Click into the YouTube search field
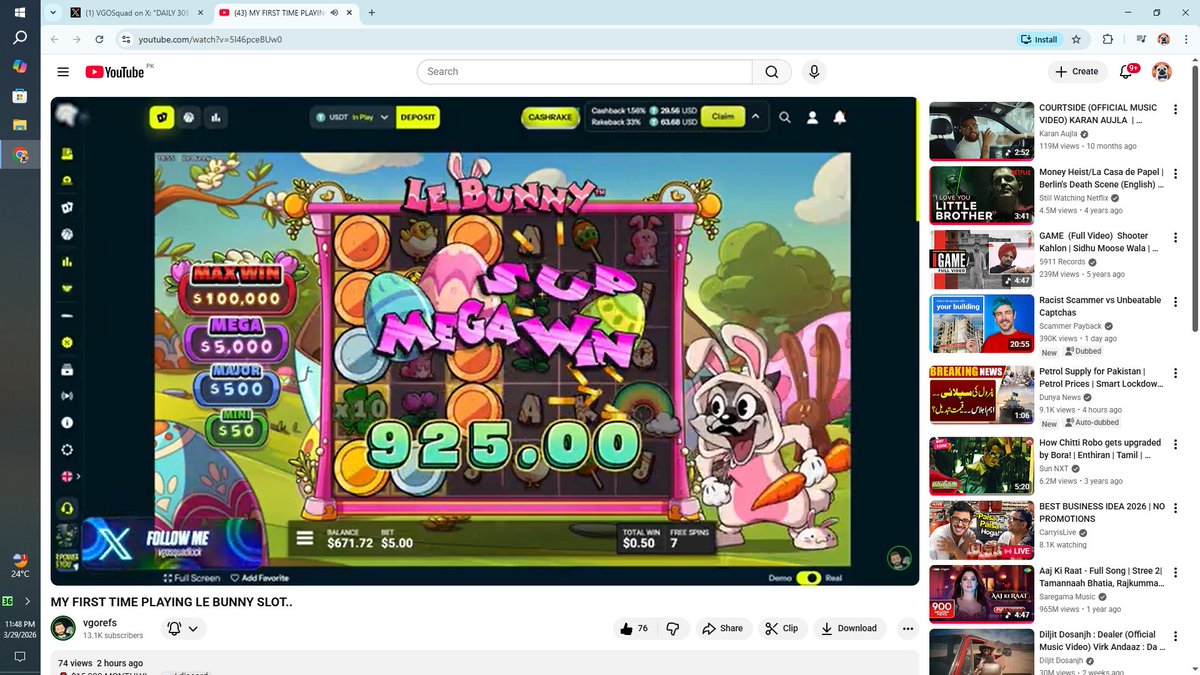1200x675 pixels. pyautogui.click(x=585, y=72)
